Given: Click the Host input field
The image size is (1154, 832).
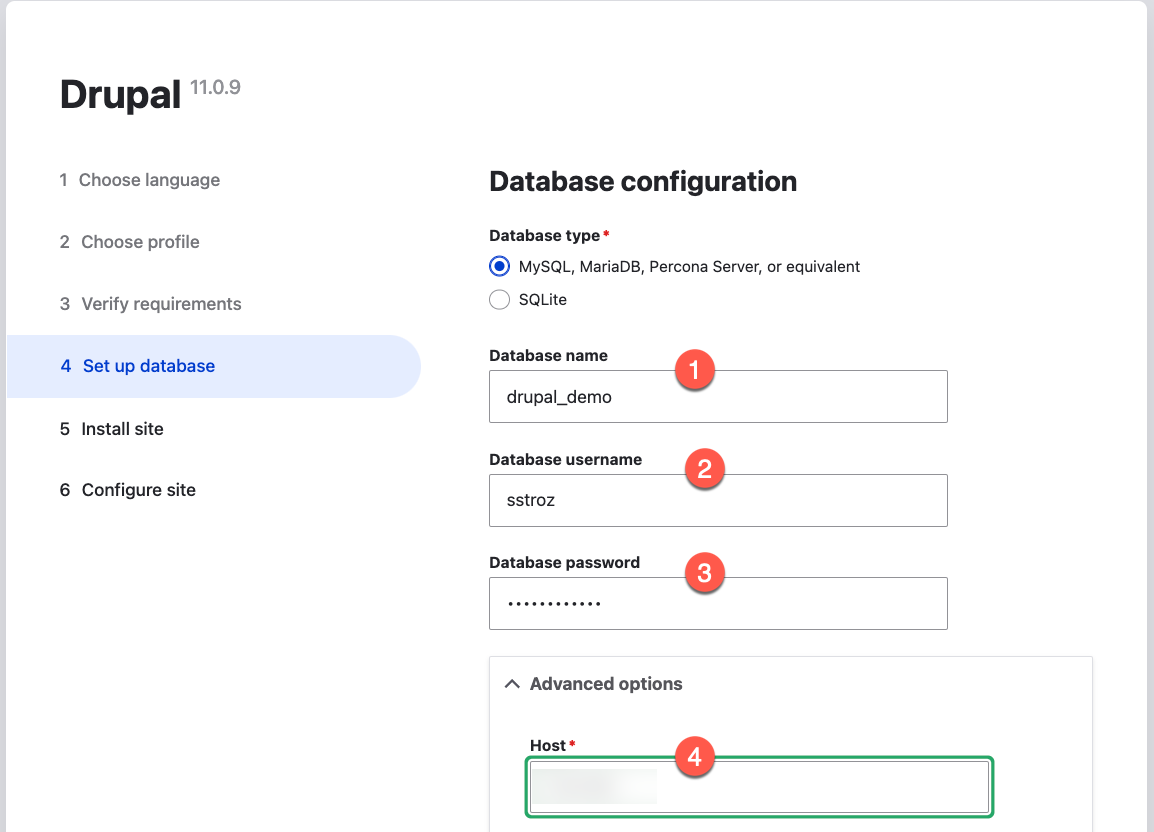Looking at the screenshot, I should click(759, 787).
